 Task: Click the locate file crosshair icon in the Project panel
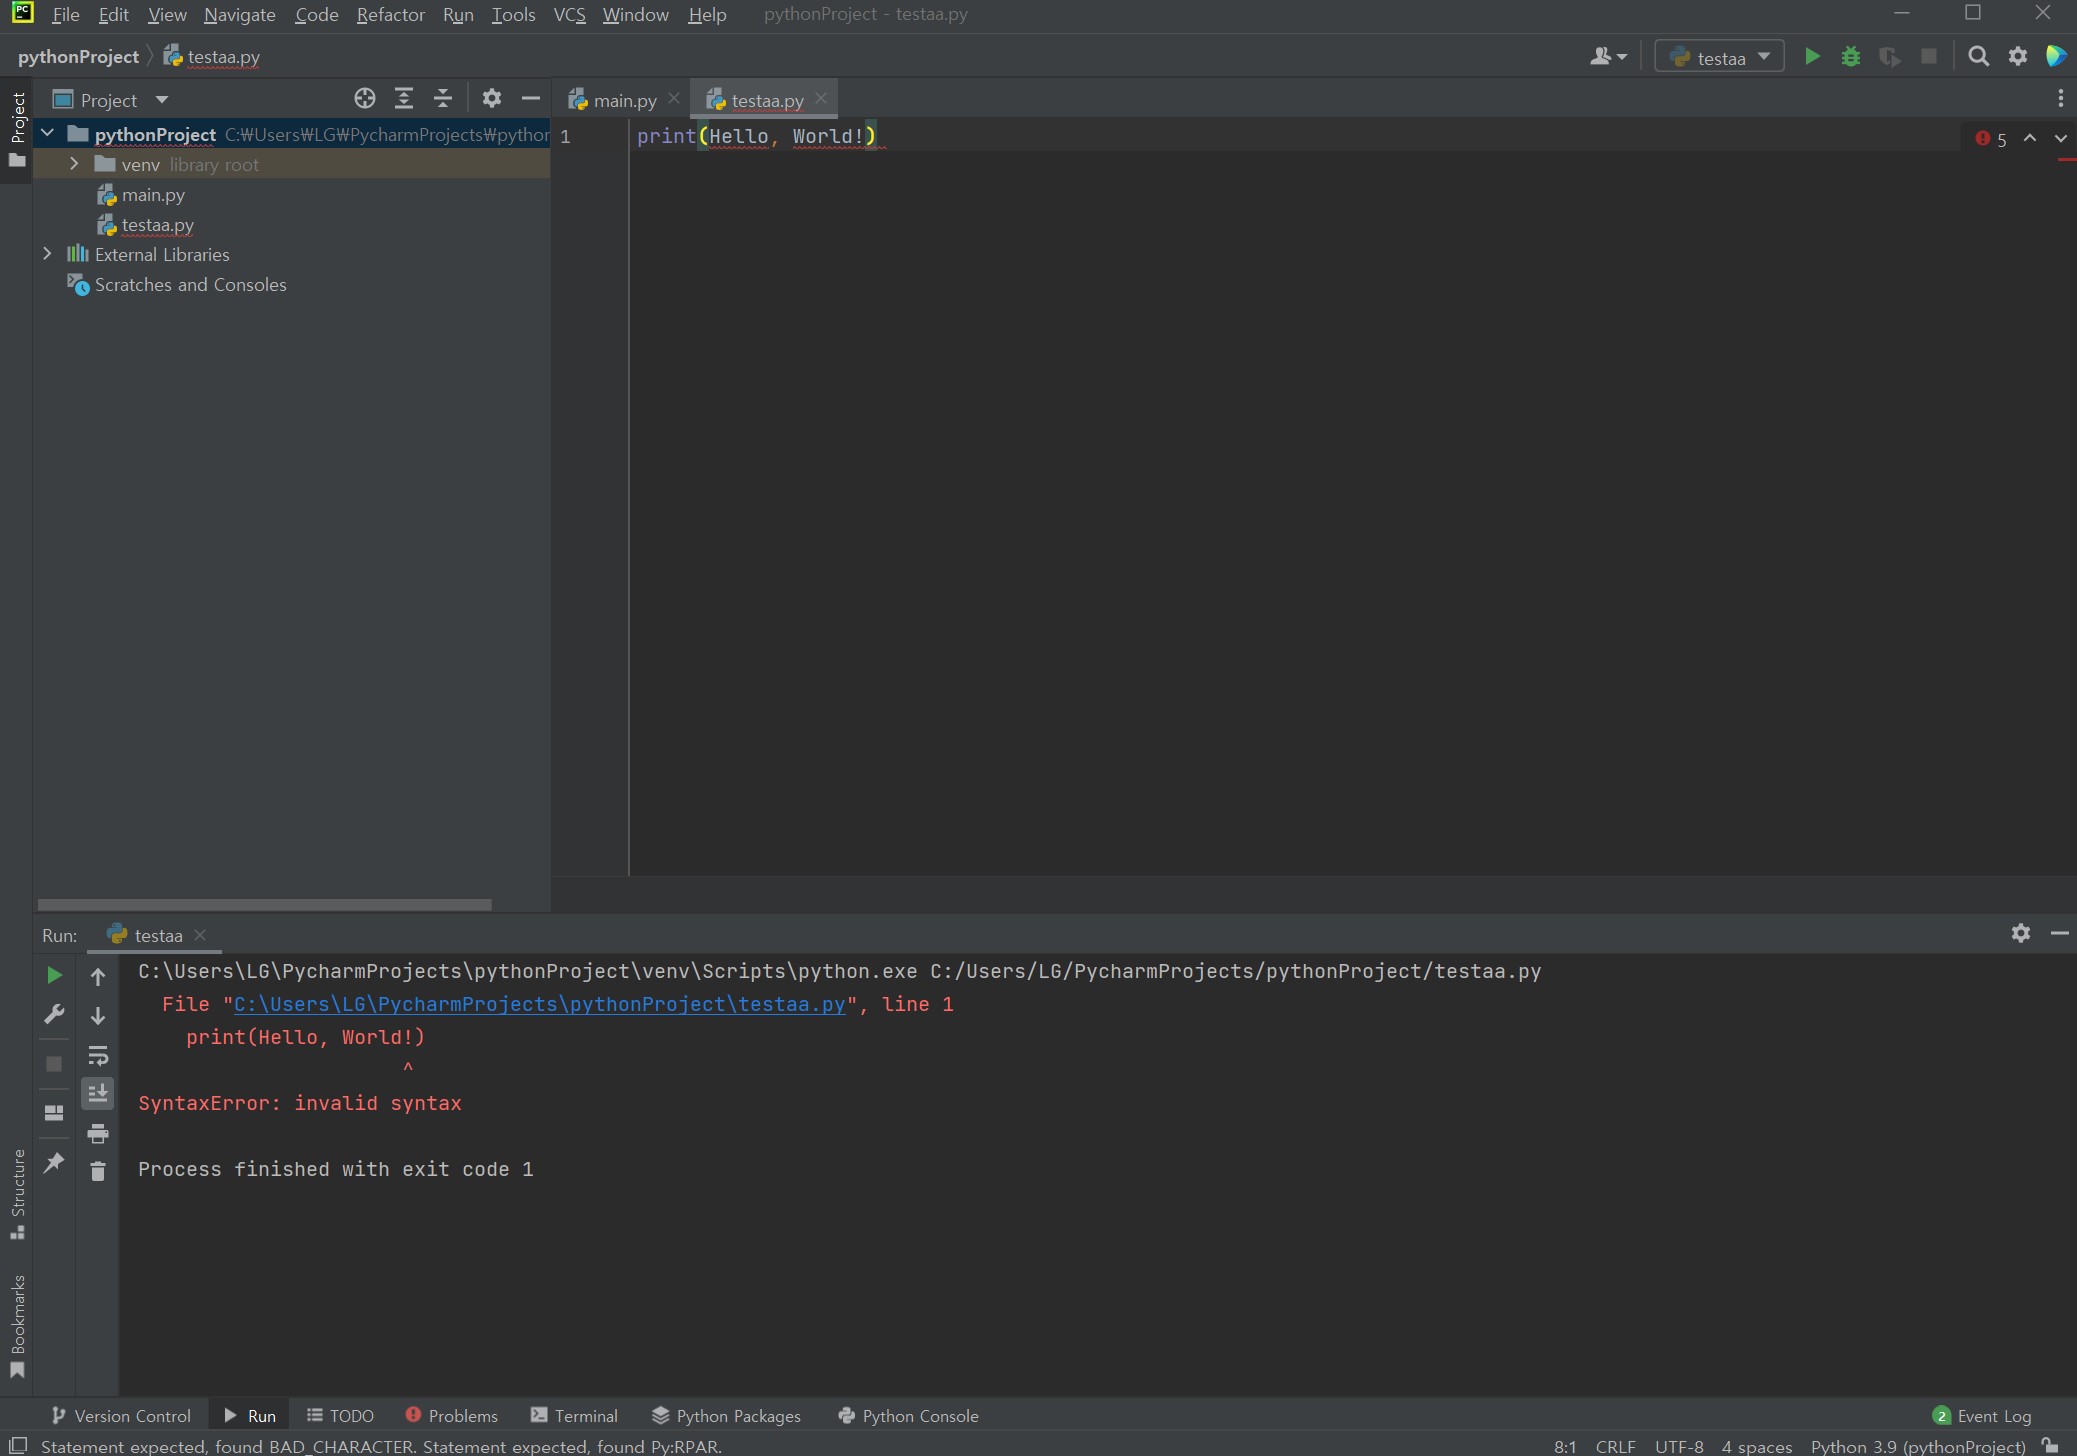(365, 99)
